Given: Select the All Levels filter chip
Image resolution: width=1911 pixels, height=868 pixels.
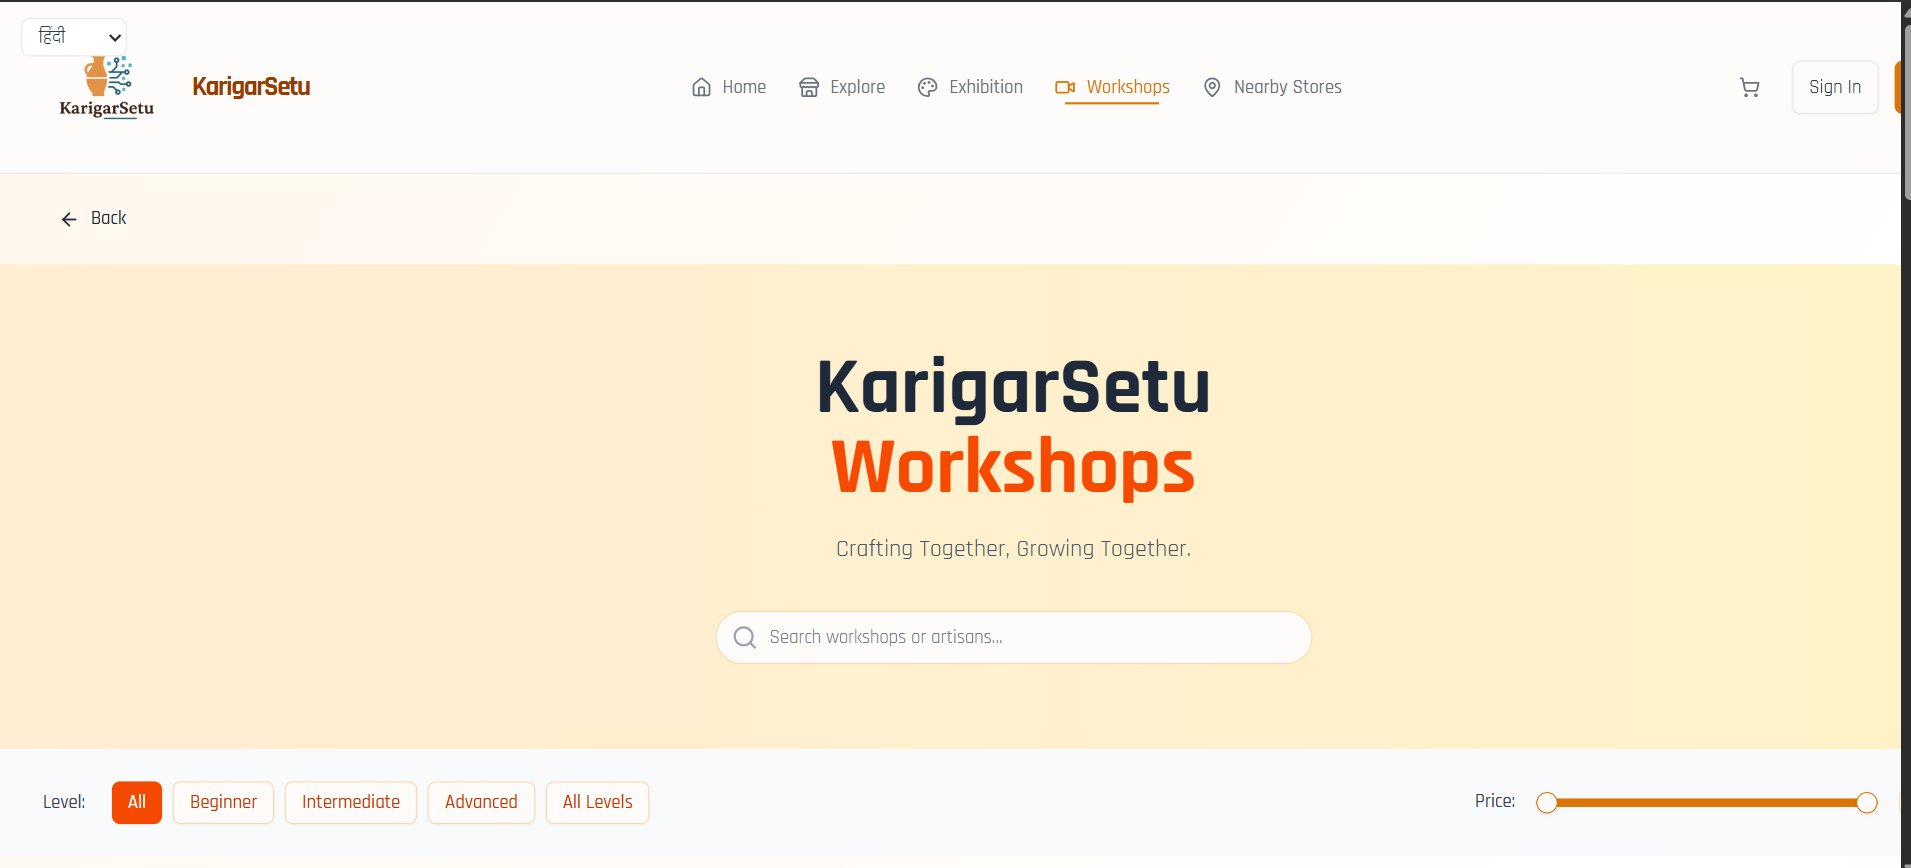Looking at the screenshot, I should pos(598,802).
